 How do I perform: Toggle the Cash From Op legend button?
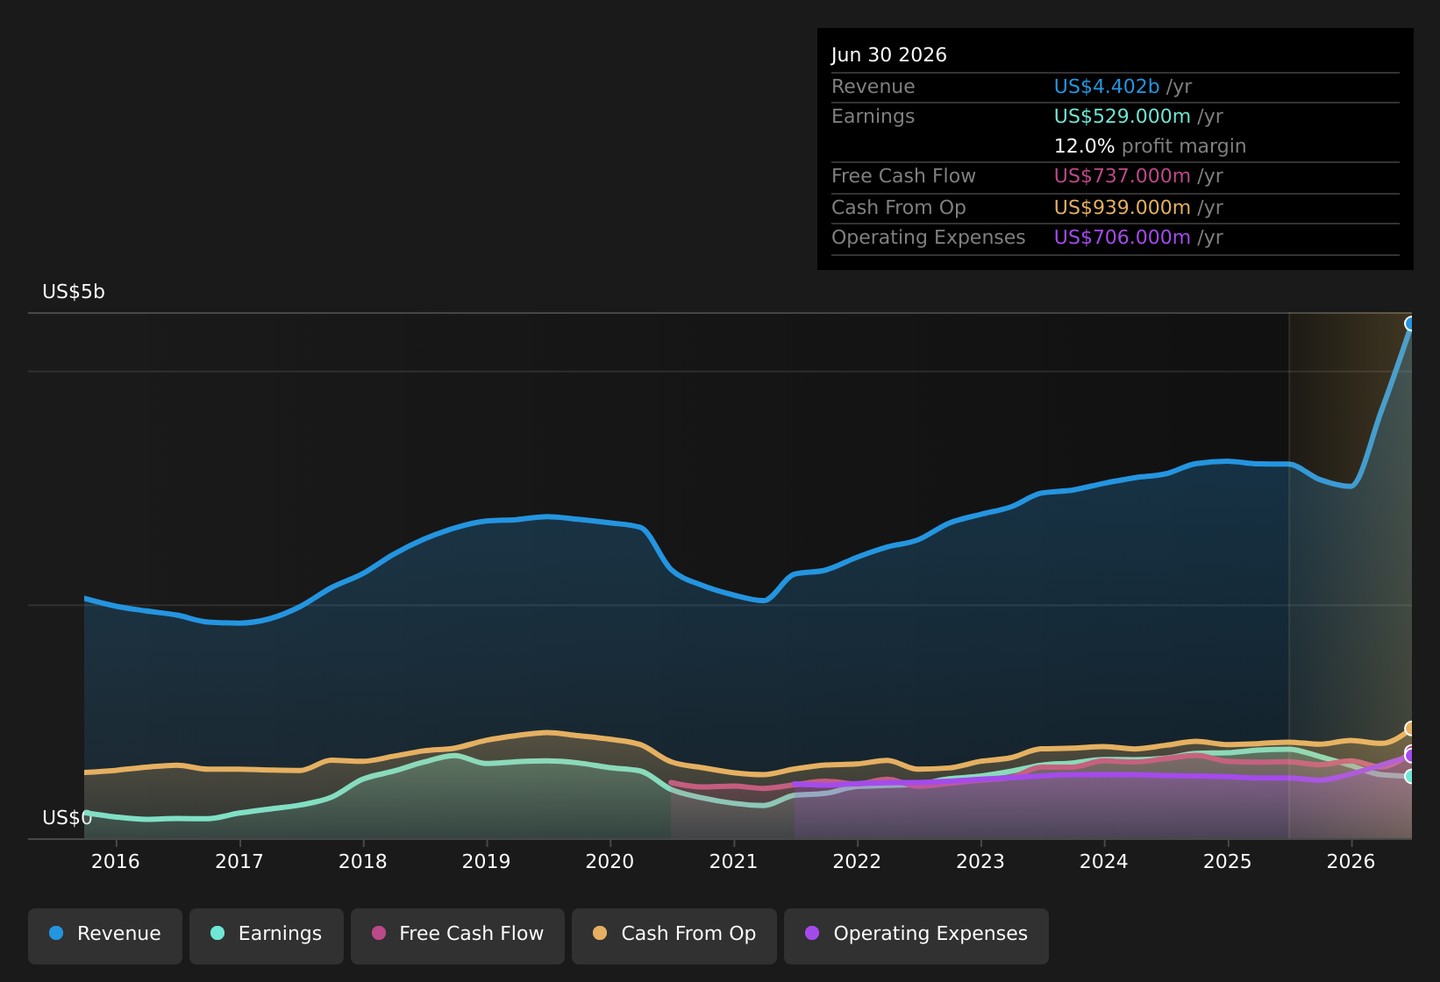pos(674,936)
